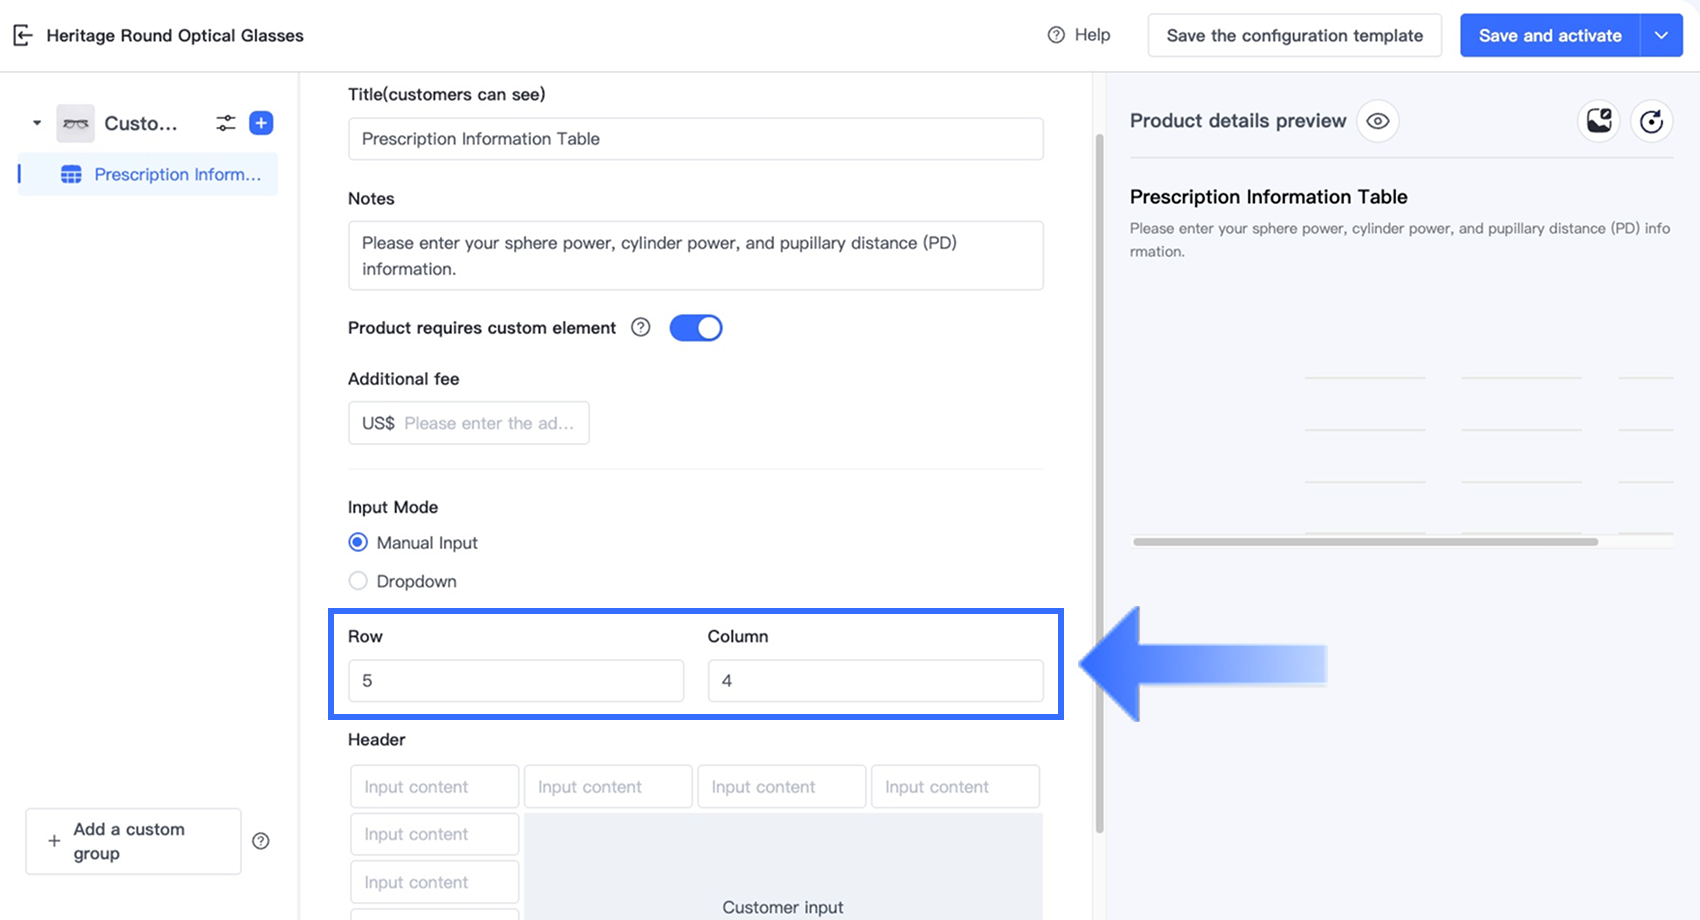The image size is (1700, 920).
Task: Click the question mark beside Add a custom group
Action: [261, 841]
